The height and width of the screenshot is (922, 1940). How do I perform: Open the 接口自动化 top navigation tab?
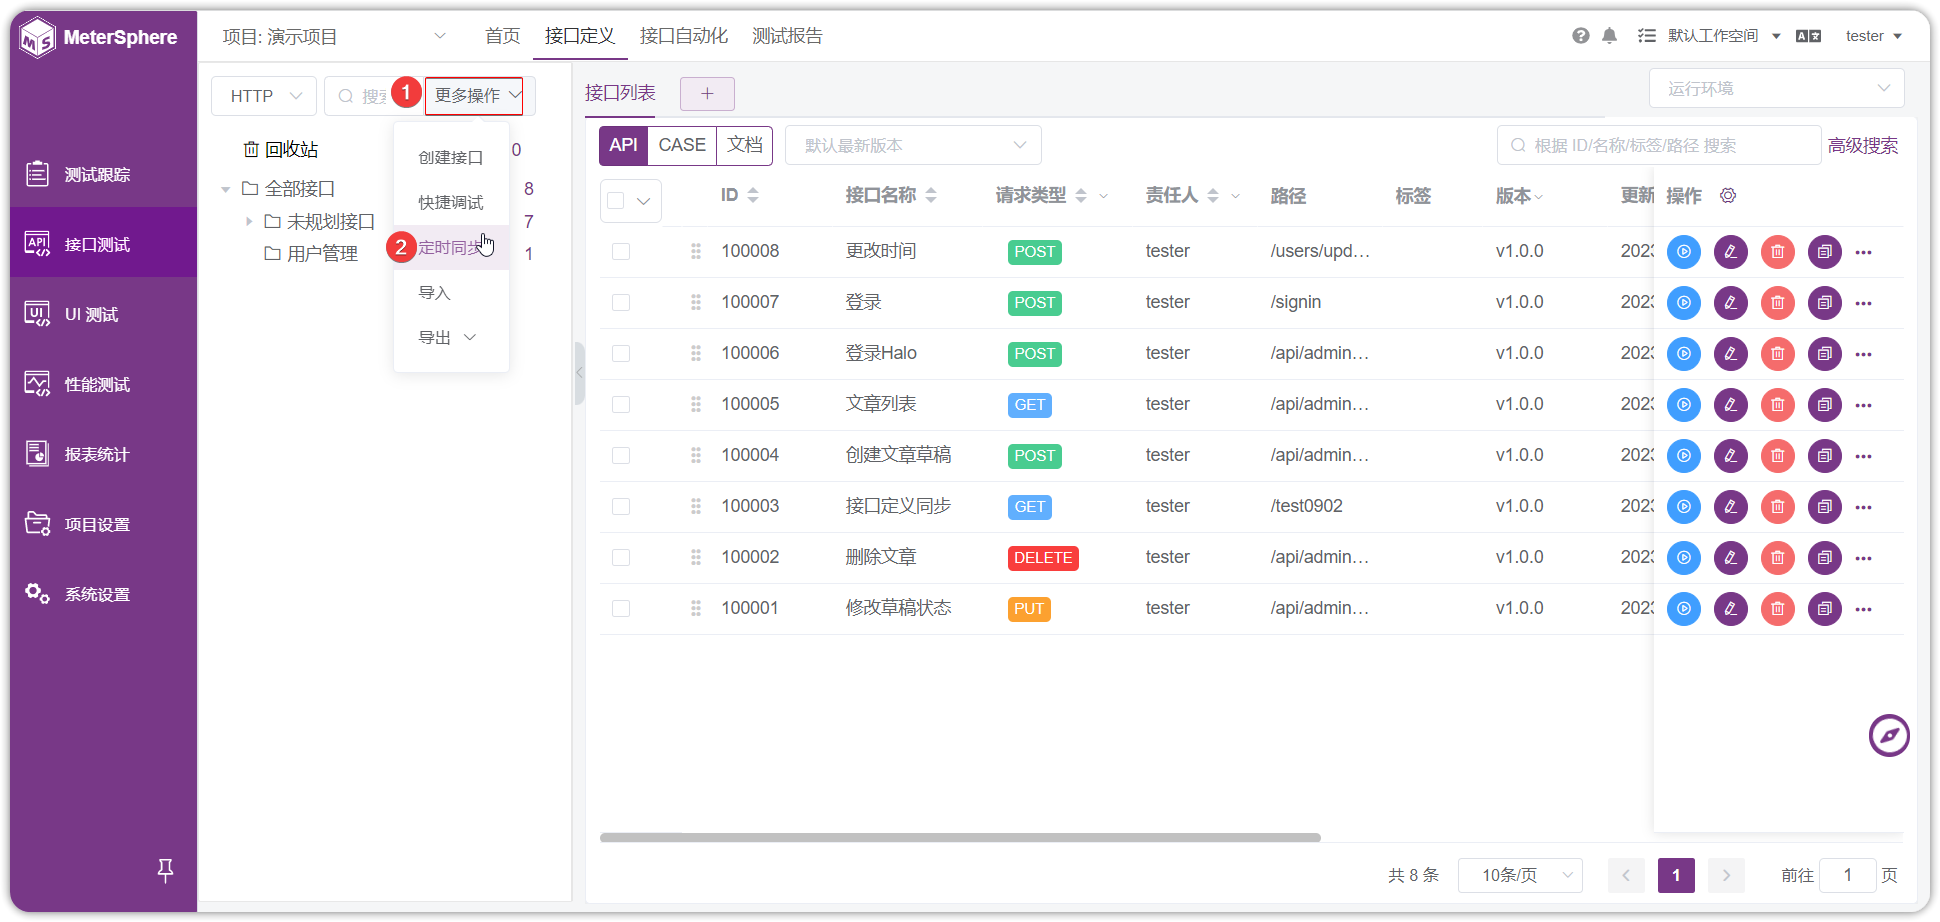(684, 36)
